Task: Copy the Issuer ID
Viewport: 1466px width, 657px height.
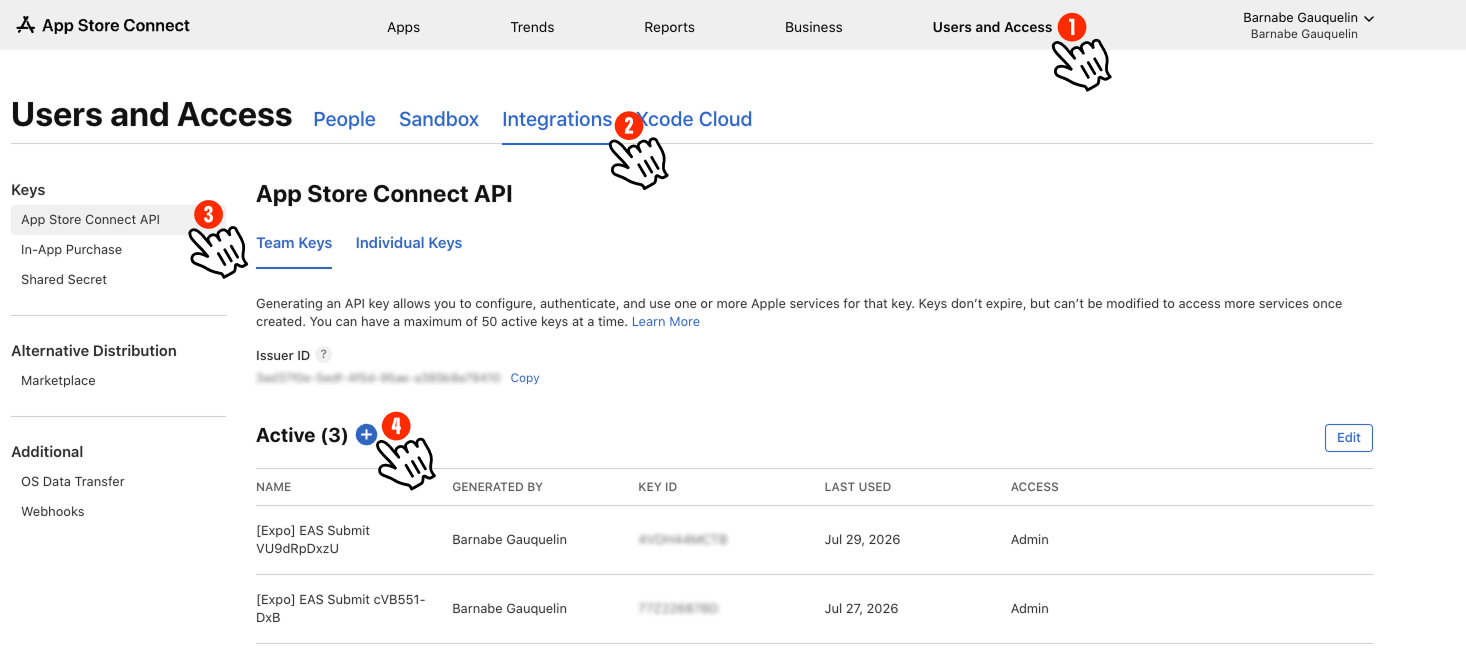Action: [x=525, y=378]
